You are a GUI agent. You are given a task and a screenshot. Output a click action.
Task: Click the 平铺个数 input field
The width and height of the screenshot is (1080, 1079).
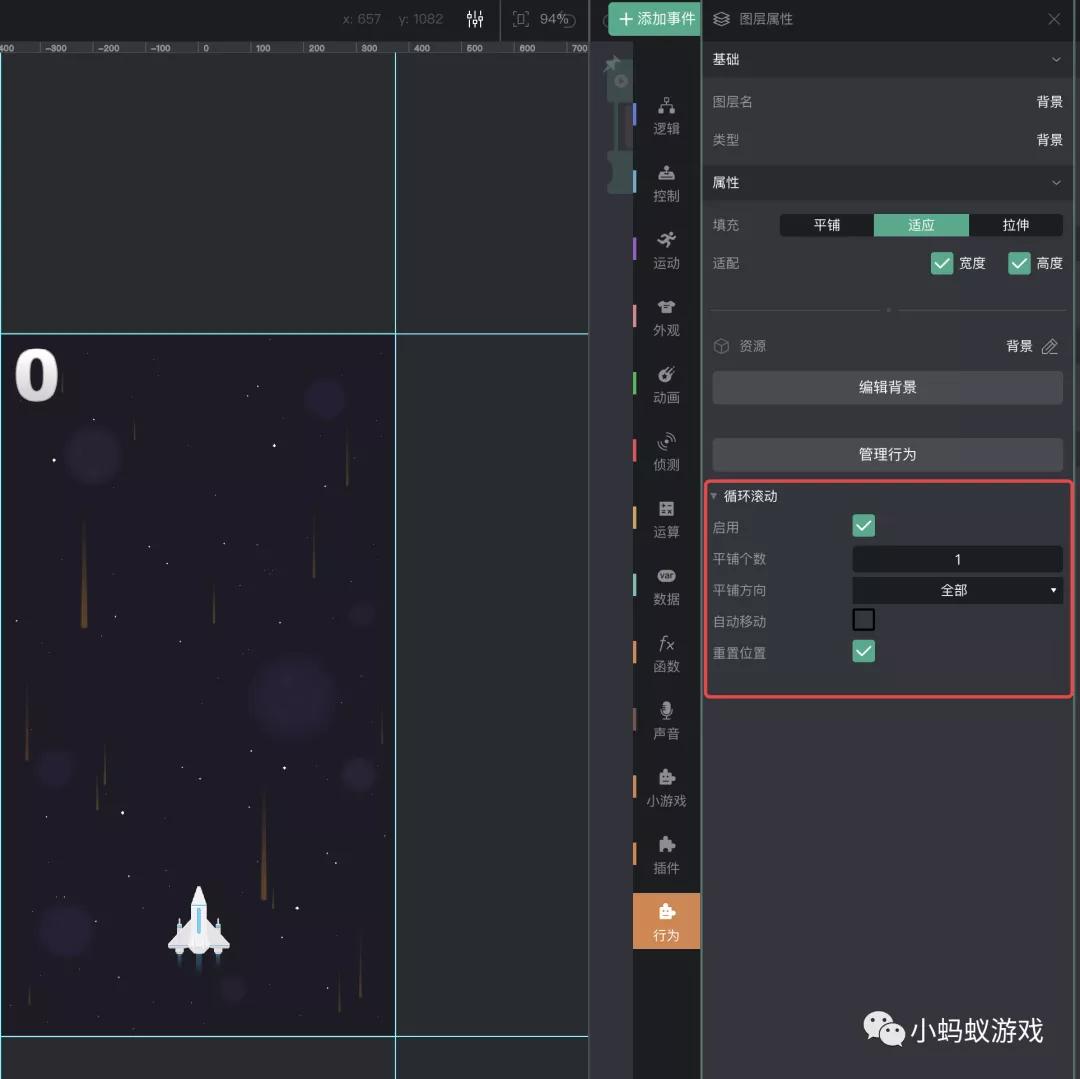click(x=956, y=558)
